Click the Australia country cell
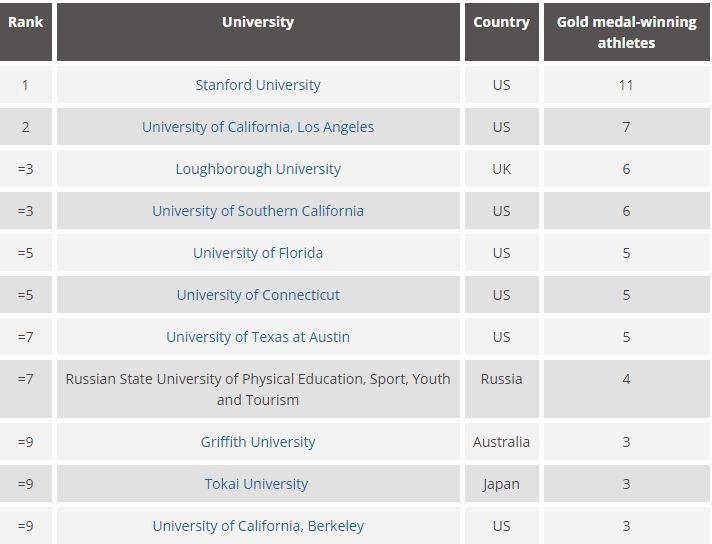712x544 pixels. [501, 442]
